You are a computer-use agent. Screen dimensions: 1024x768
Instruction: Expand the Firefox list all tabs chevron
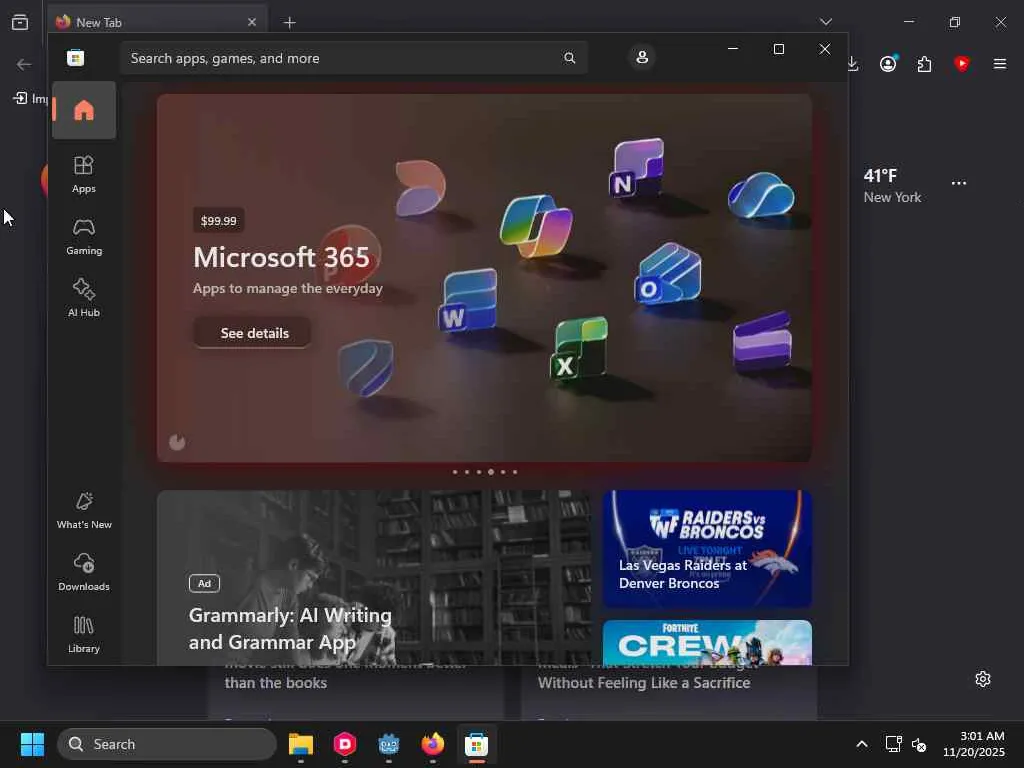[826, 22]
